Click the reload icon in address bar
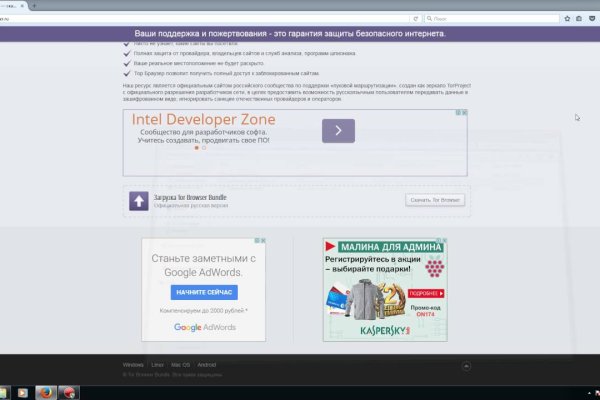The width and height of the screenshot is (600, 400). tap(416, 18)
